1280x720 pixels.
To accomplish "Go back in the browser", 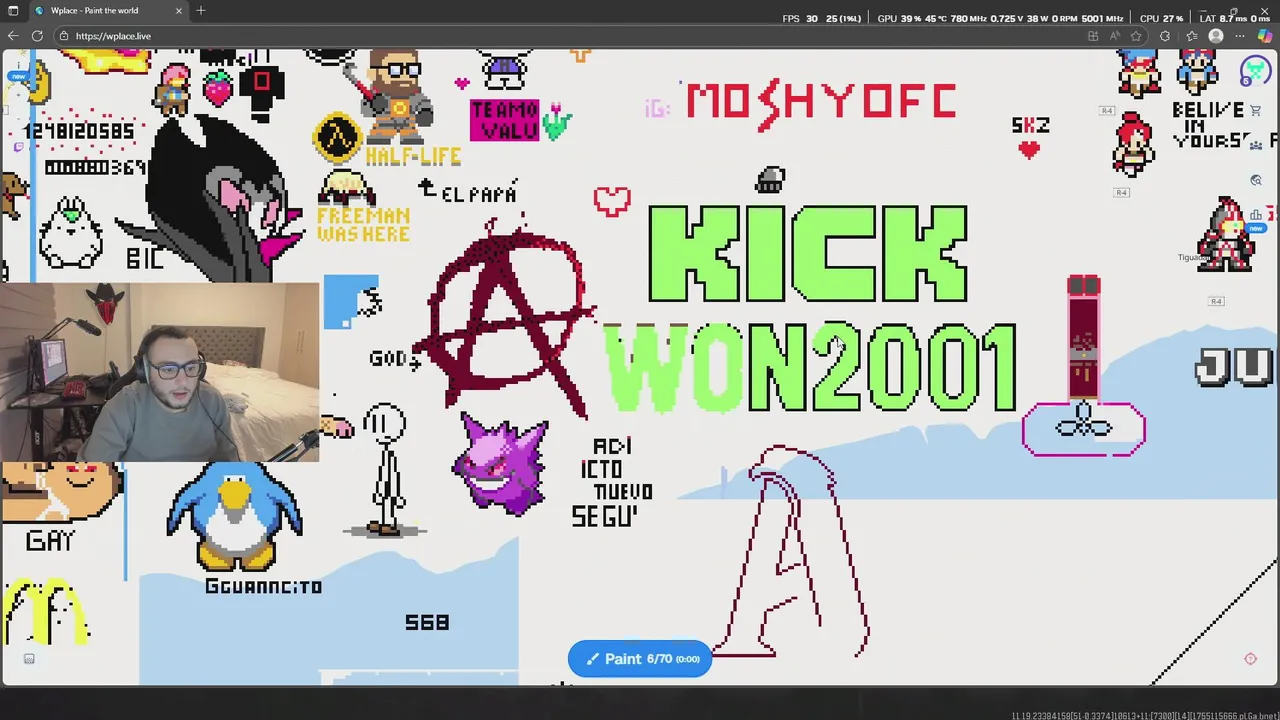I will click(x=13, y=36).
